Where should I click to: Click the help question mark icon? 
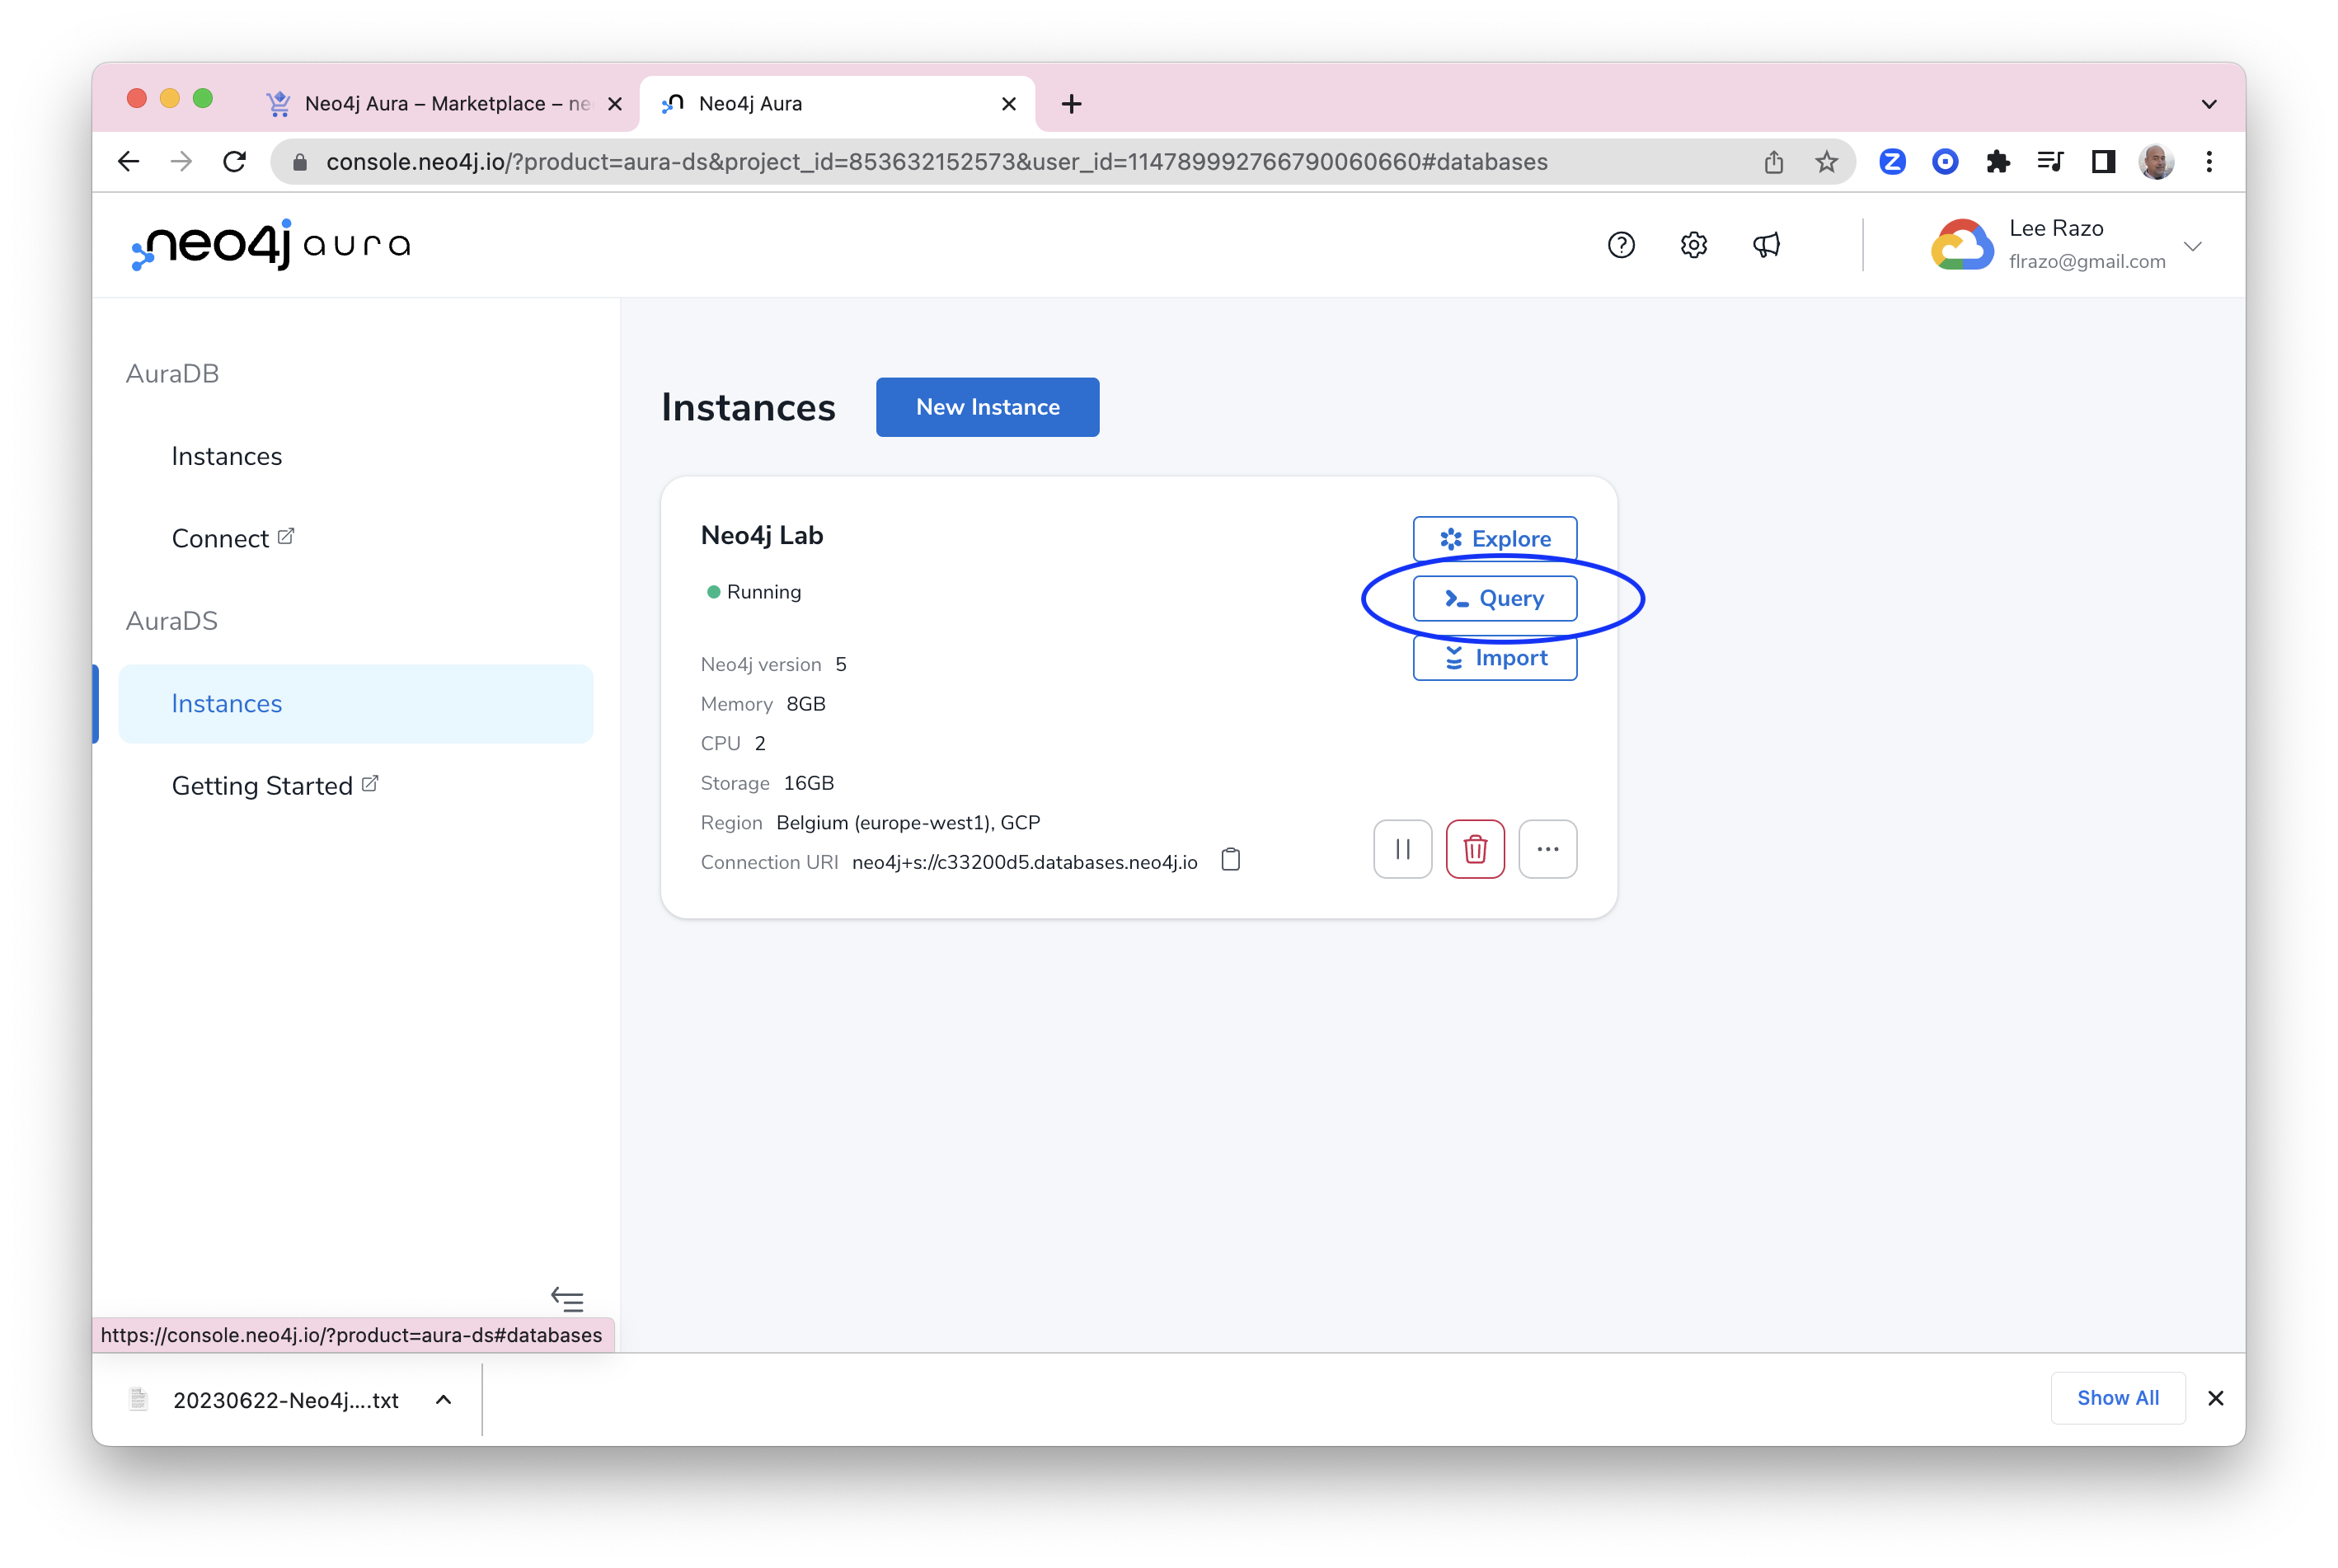pos(1621,245)
